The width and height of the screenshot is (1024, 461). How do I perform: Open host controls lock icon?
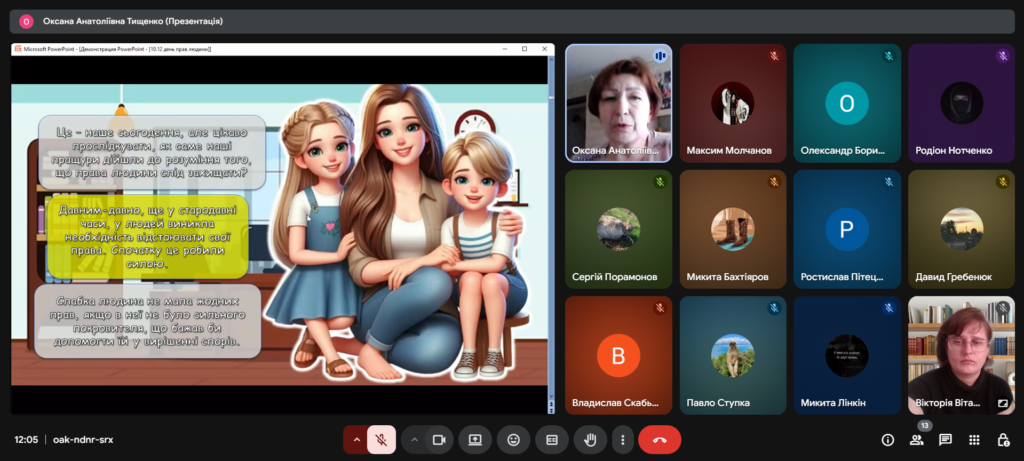point(1003,439)
